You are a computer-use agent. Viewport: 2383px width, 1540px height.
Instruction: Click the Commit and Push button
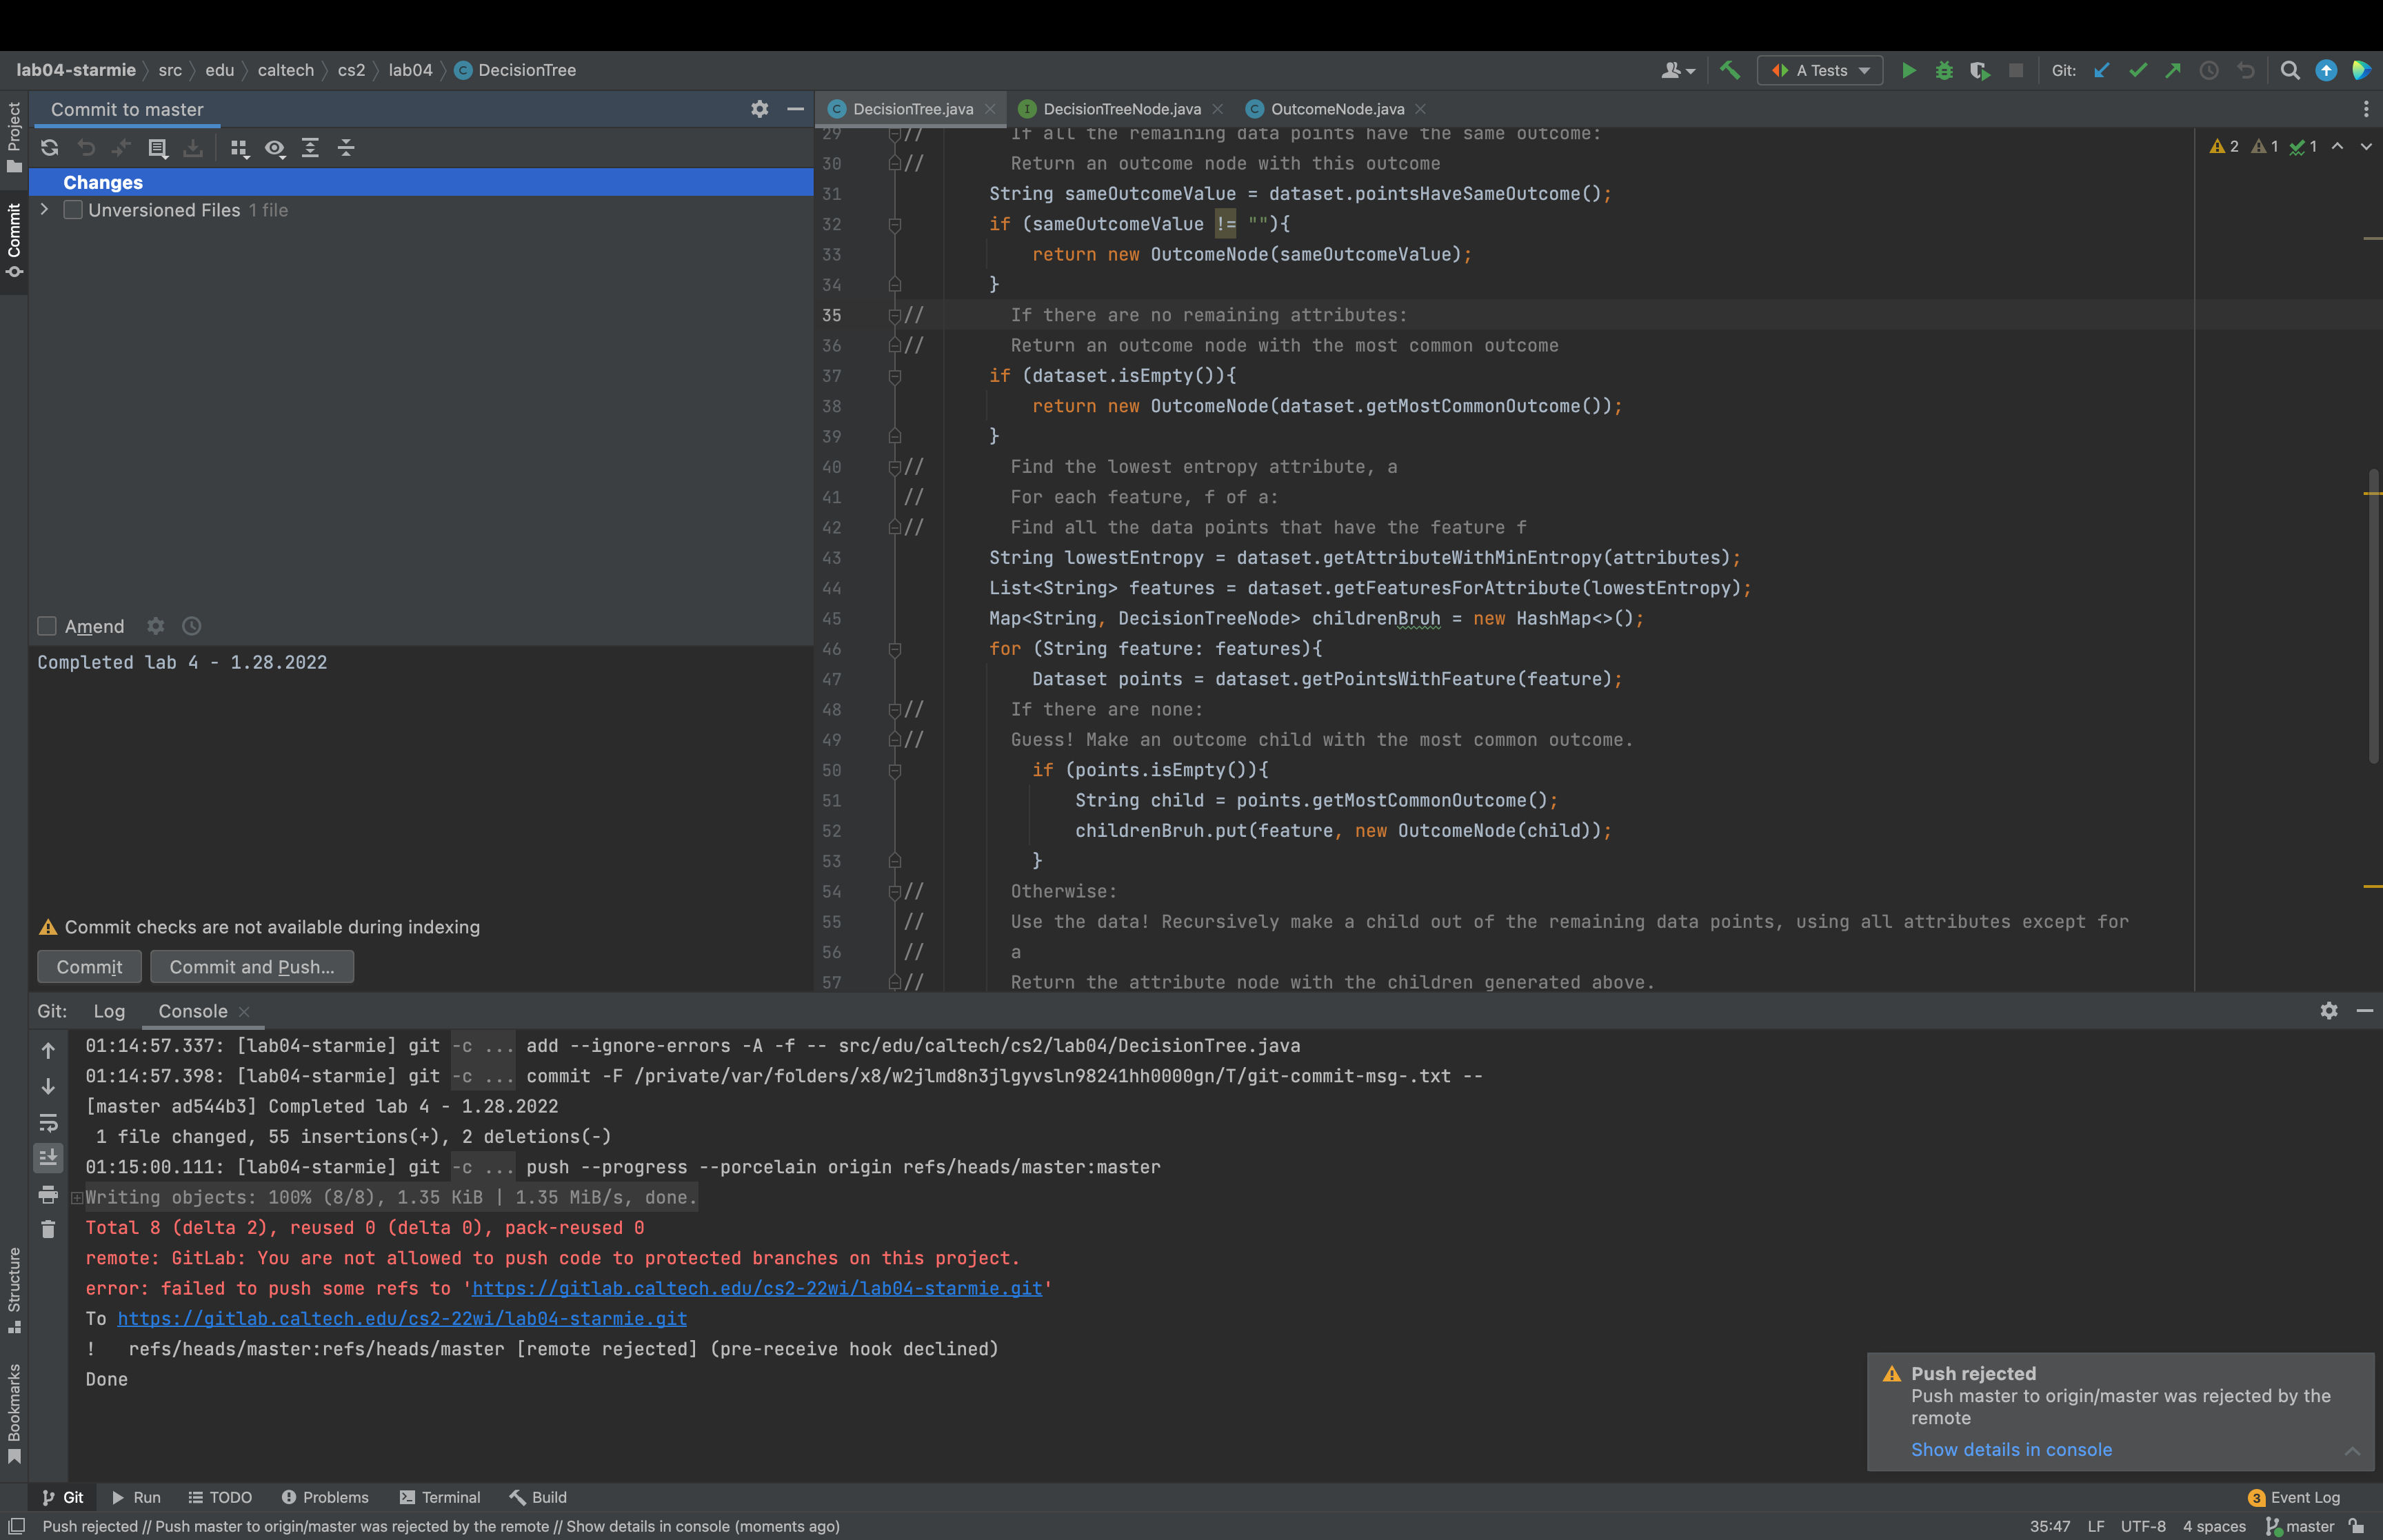pyautogui.click(x=252, y=967)
